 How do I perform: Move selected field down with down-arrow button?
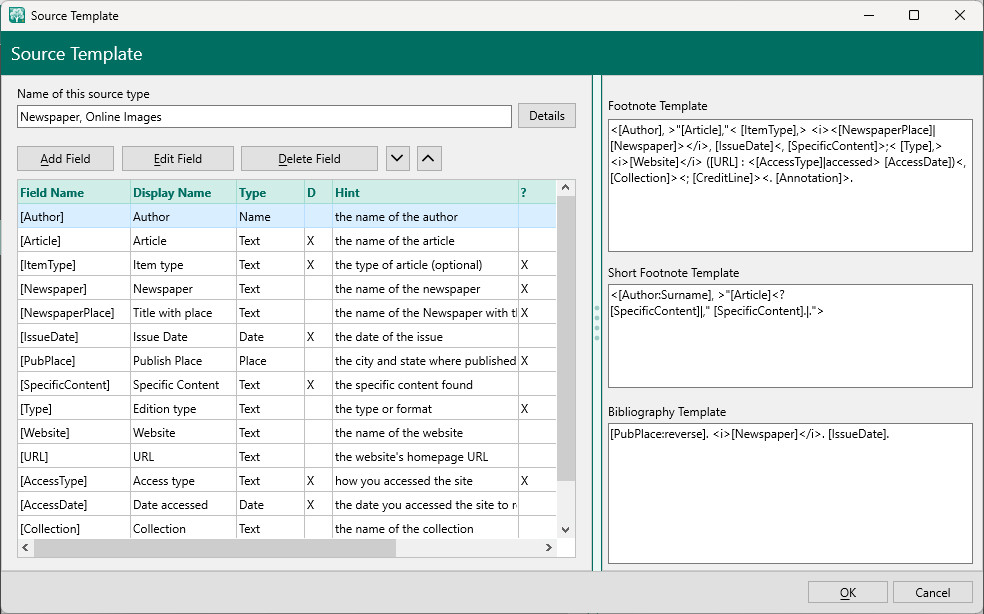(397, 158)
